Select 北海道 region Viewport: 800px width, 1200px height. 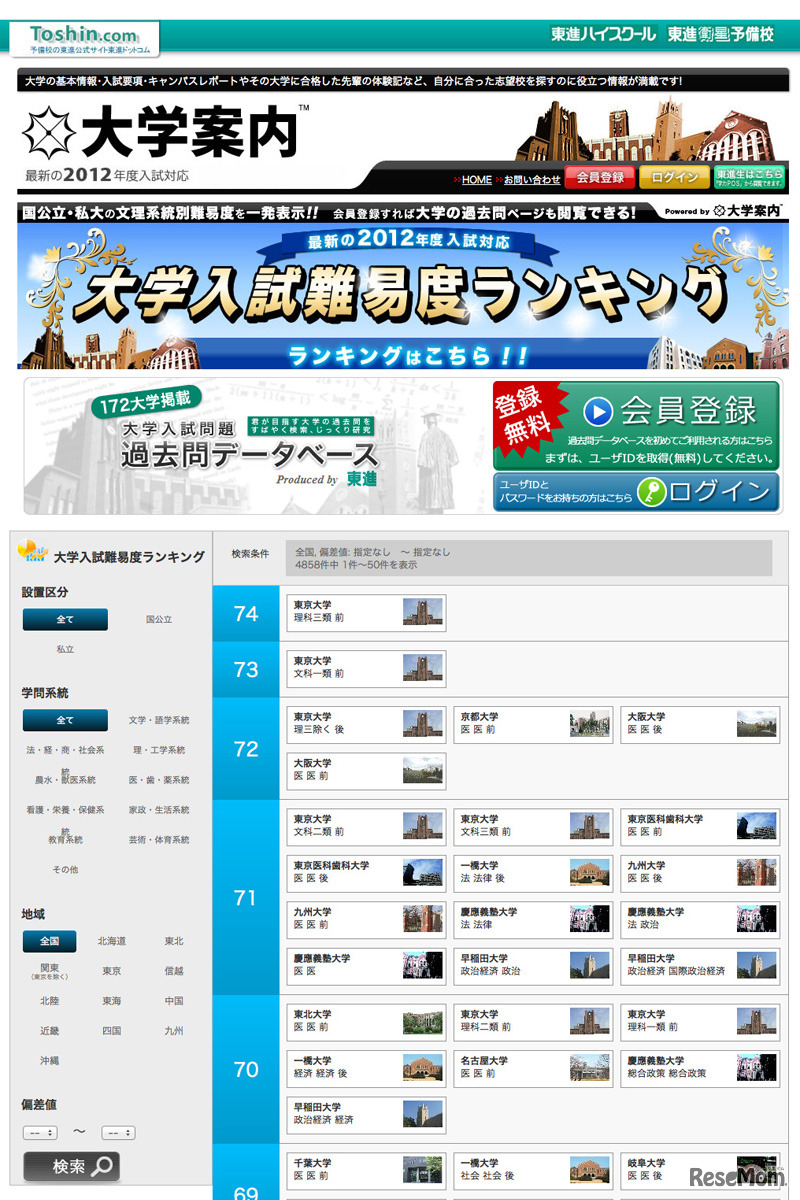112,941
